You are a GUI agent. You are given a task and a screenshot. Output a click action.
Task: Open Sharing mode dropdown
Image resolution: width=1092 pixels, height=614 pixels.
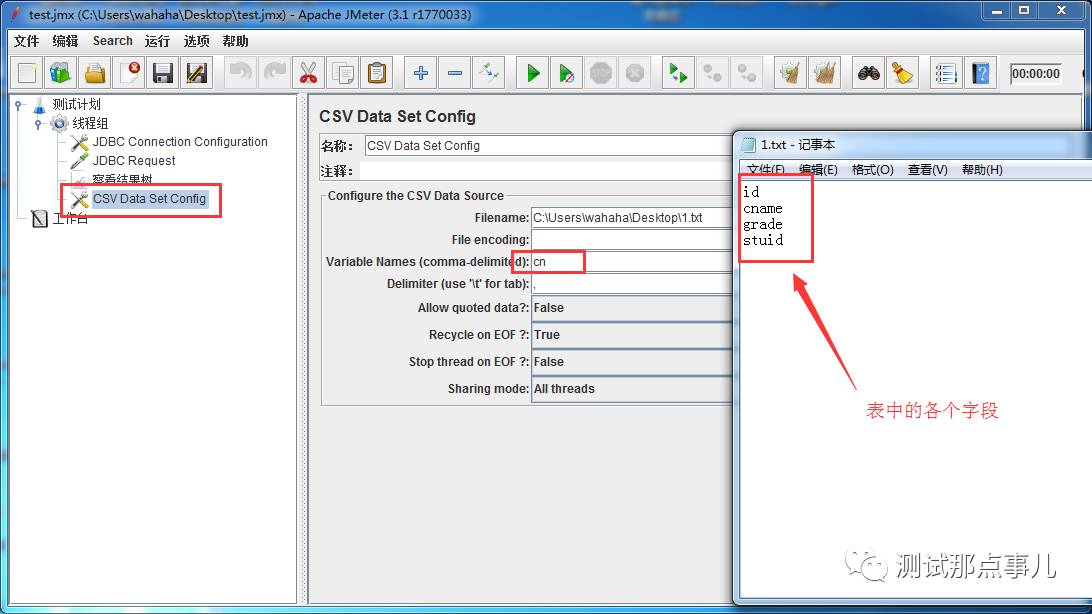pos(632,389)
